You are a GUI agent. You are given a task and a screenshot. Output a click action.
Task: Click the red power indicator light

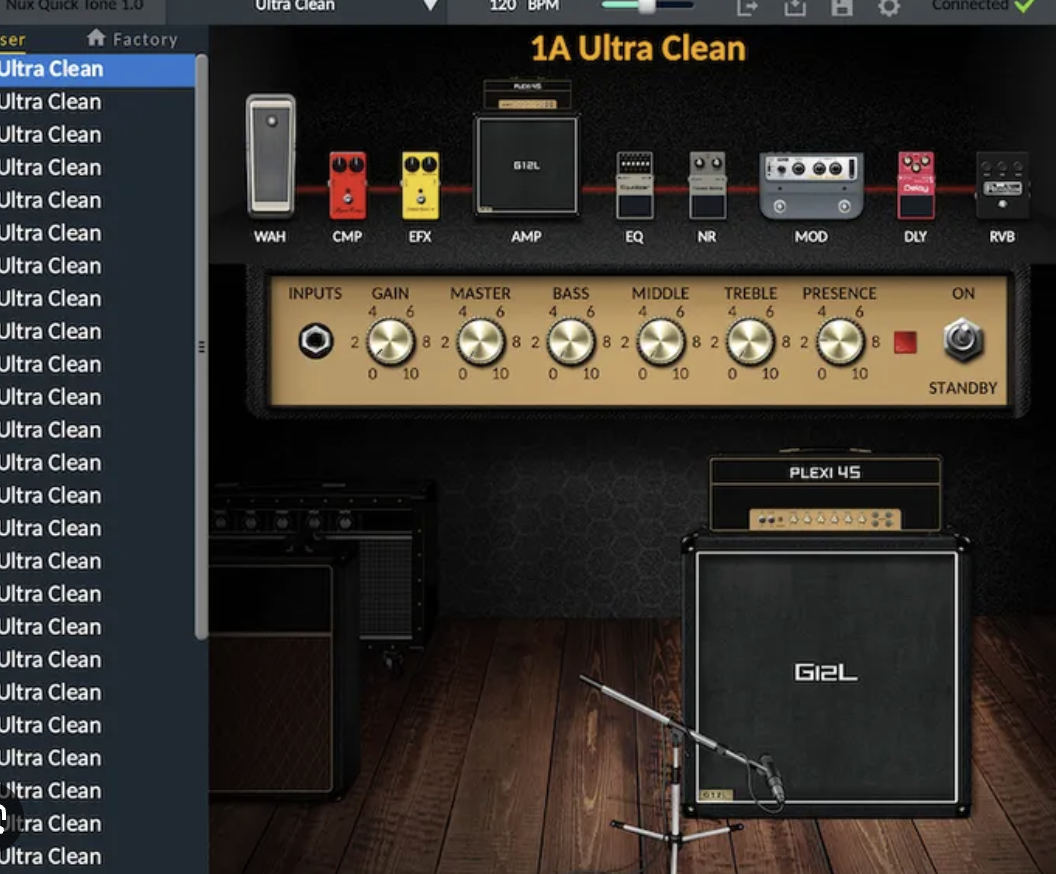(x=905, y=342)
